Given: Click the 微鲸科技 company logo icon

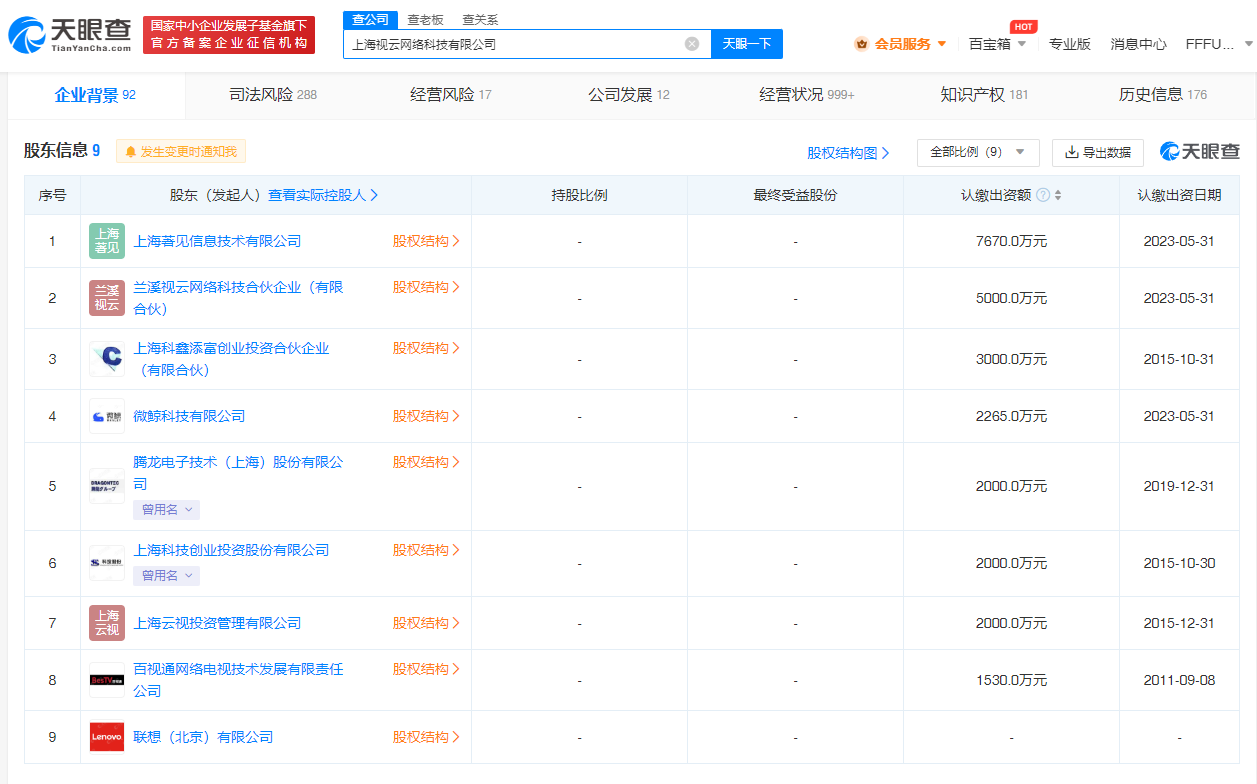Looking at the screenshot, I should (107, 416).
